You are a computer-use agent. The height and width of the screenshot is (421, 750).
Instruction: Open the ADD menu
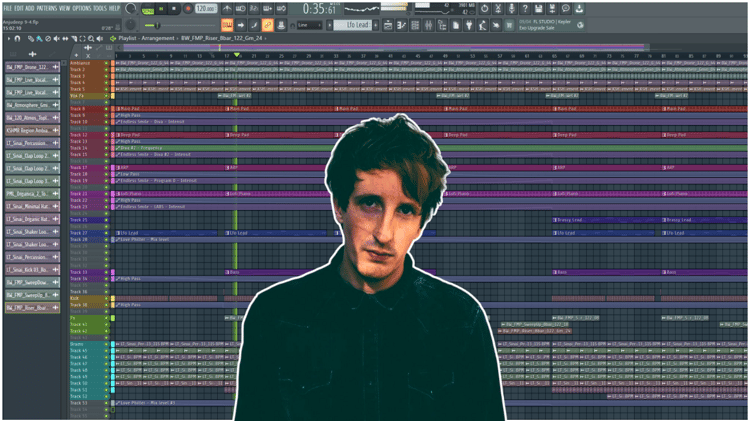[30, 8]
